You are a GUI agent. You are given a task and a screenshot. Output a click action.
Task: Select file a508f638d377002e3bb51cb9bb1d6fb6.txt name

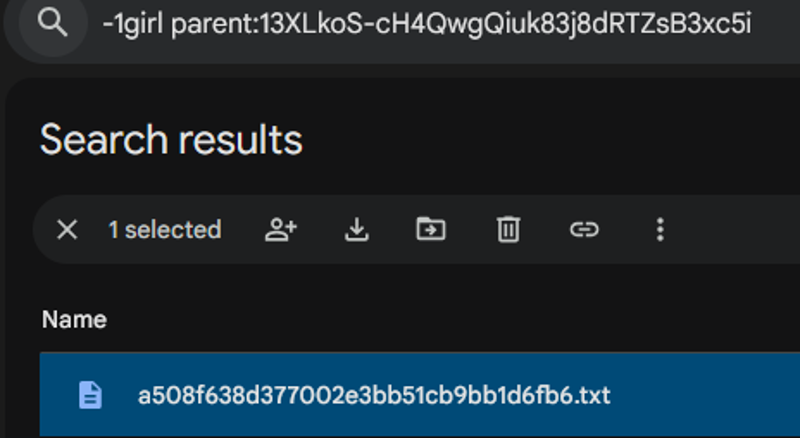click(374, 396)
